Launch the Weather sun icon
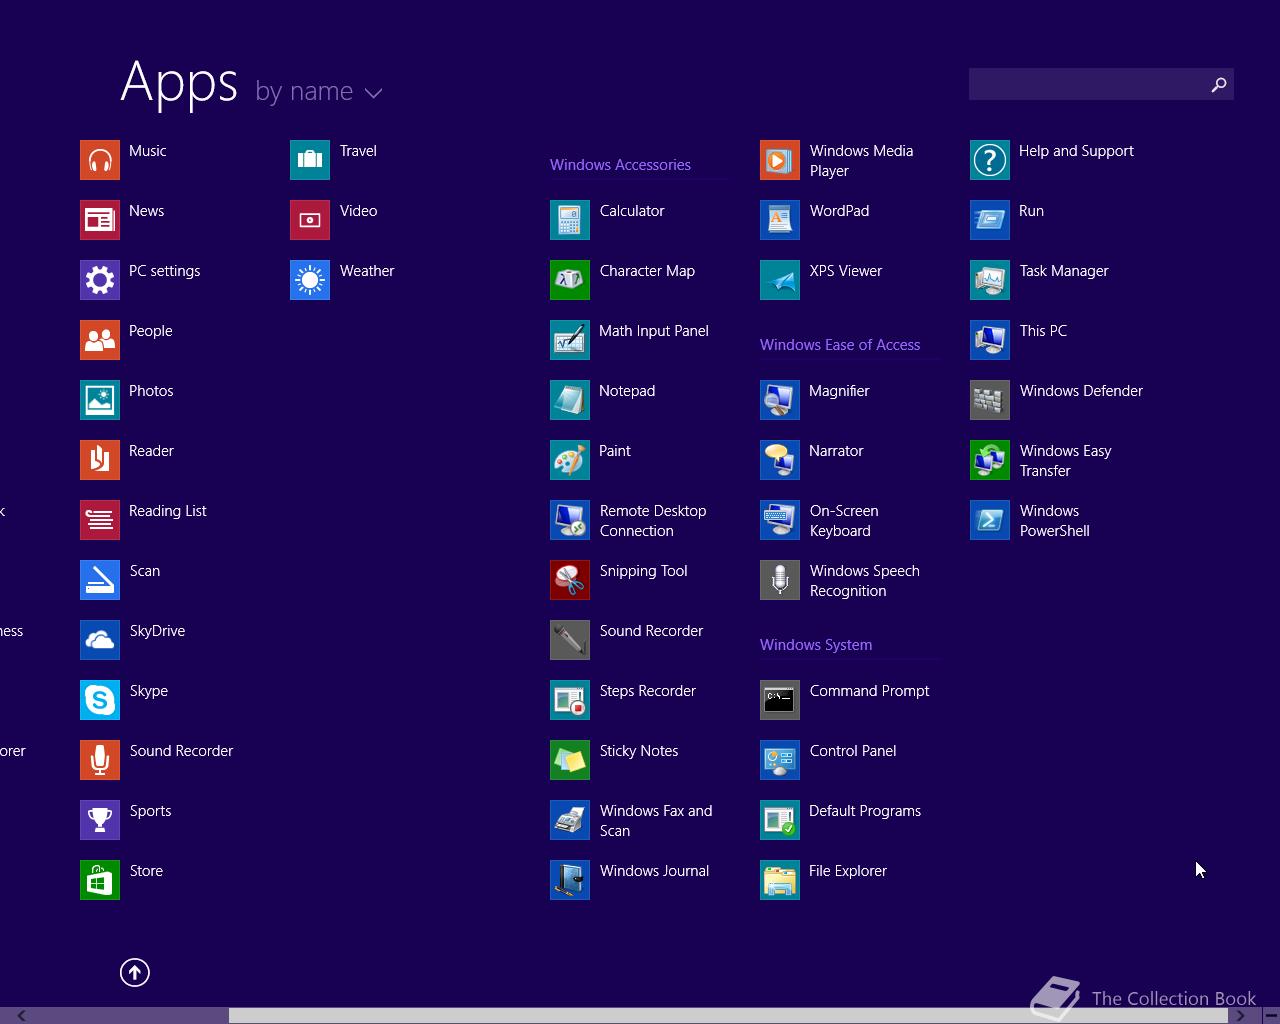The image size is (1280, 1024). (310, 280)
